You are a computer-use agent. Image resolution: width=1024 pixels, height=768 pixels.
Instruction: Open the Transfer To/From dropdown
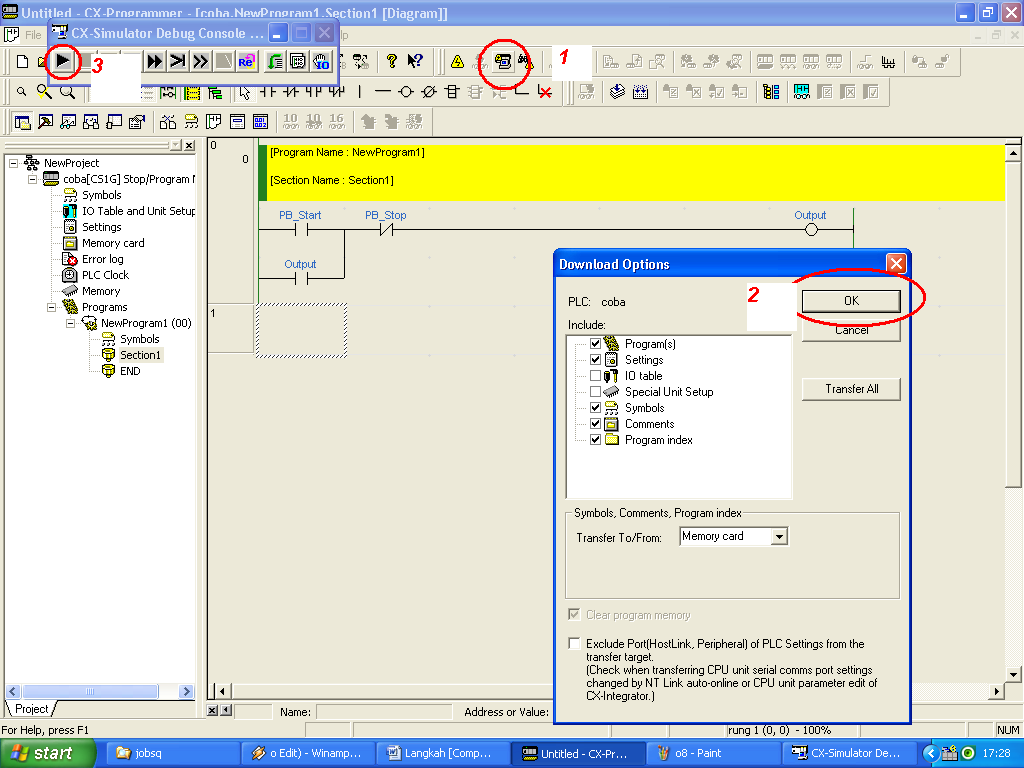781,536
